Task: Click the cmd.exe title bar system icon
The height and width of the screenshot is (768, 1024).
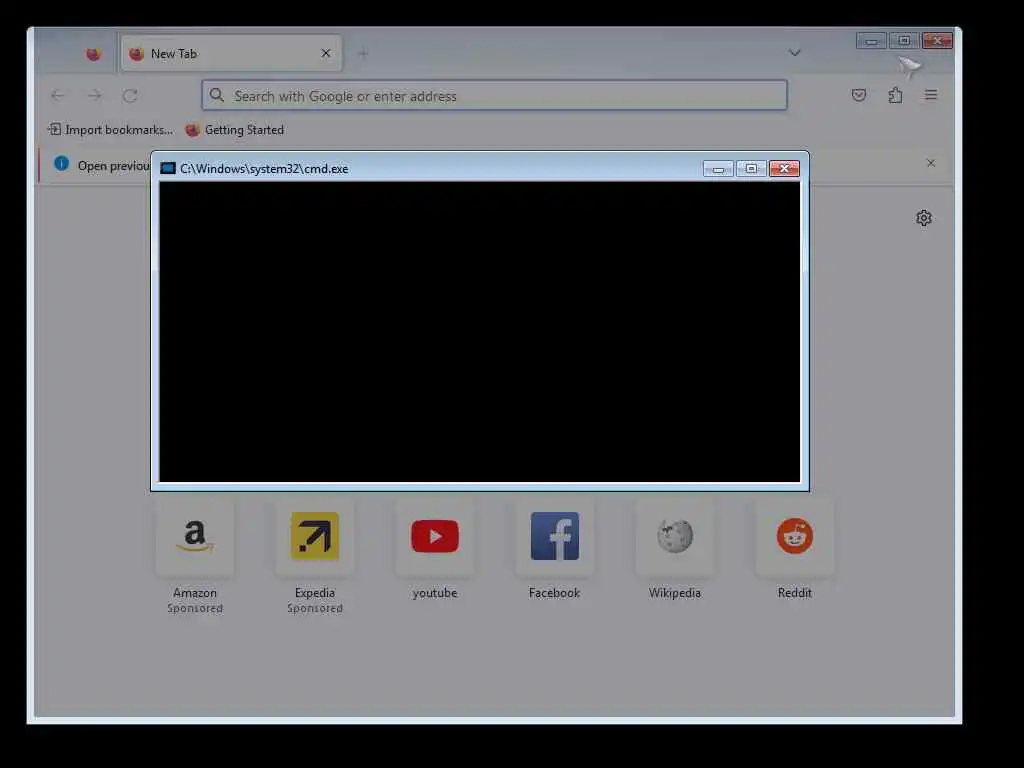Action: coord(168,168)
